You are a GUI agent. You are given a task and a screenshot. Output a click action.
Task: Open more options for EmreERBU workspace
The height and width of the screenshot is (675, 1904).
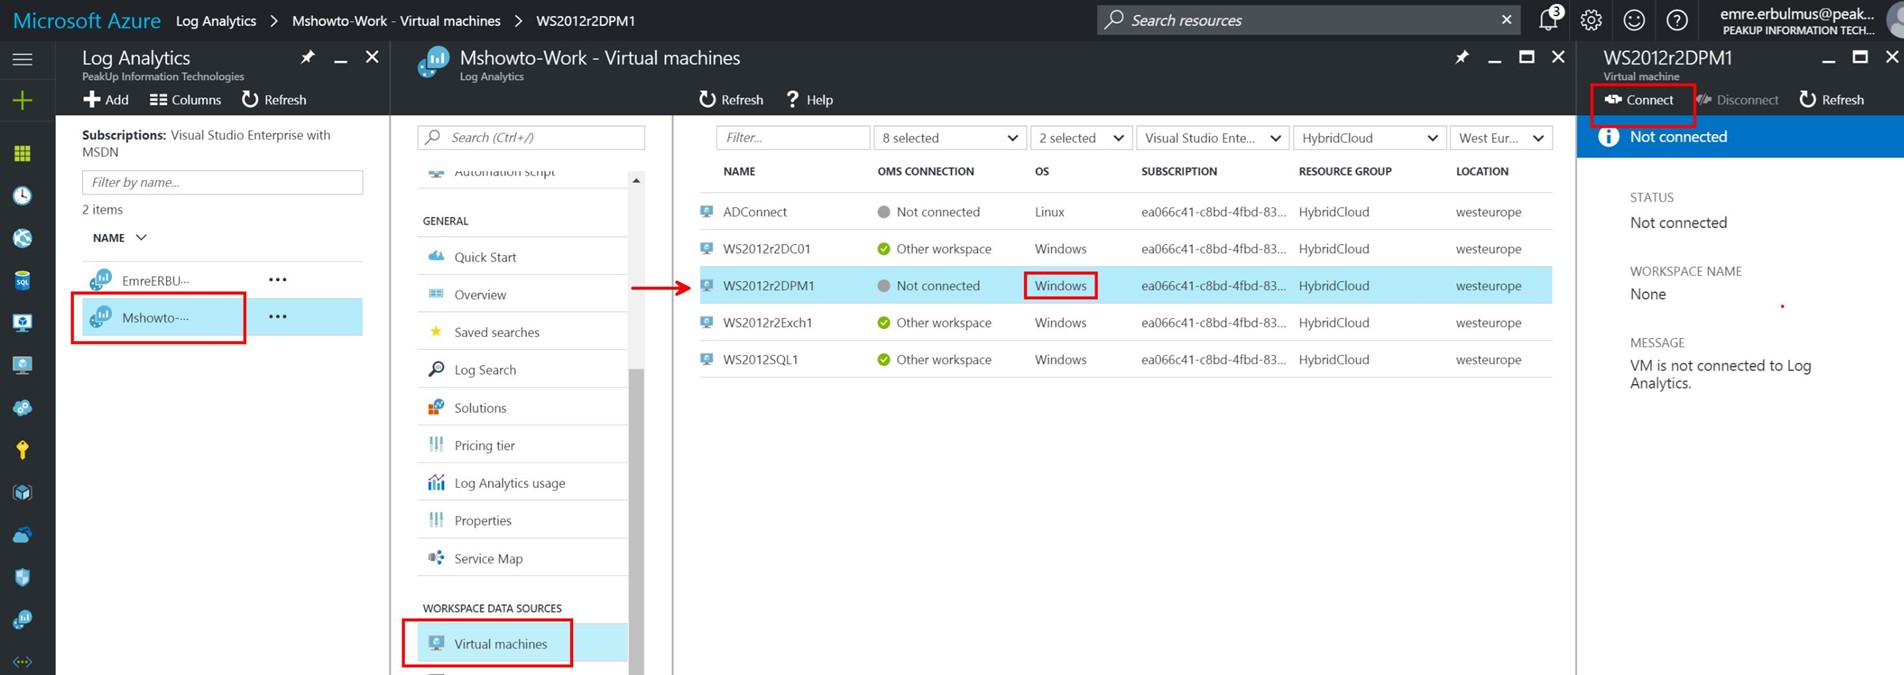pos(278,280)
